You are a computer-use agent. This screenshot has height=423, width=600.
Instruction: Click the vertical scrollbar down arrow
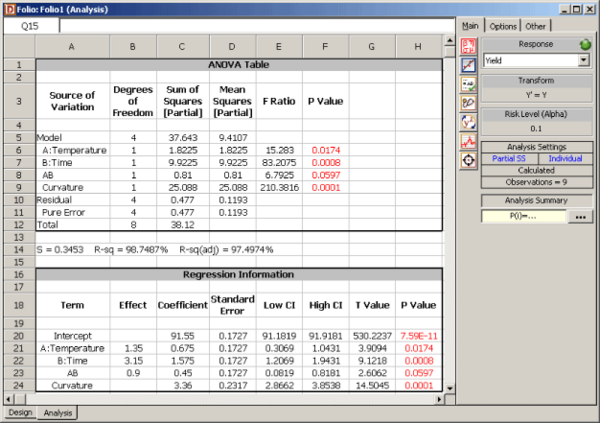pos(450,388)
